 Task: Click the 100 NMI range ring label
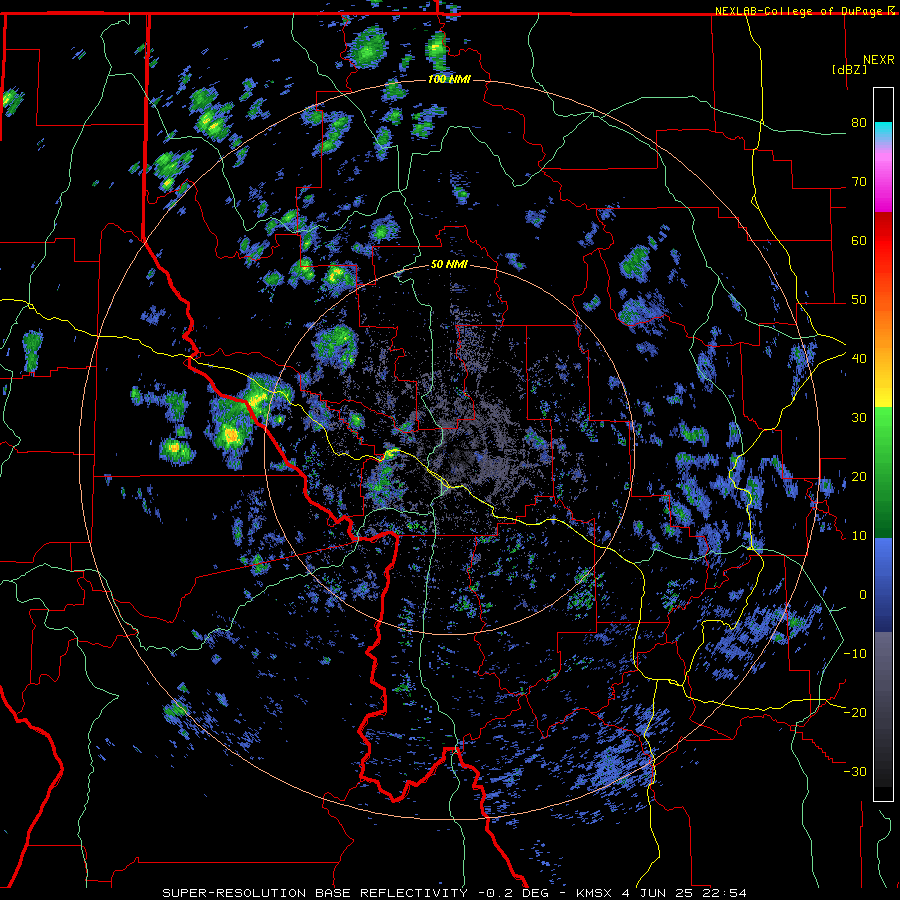coord(449,79)
